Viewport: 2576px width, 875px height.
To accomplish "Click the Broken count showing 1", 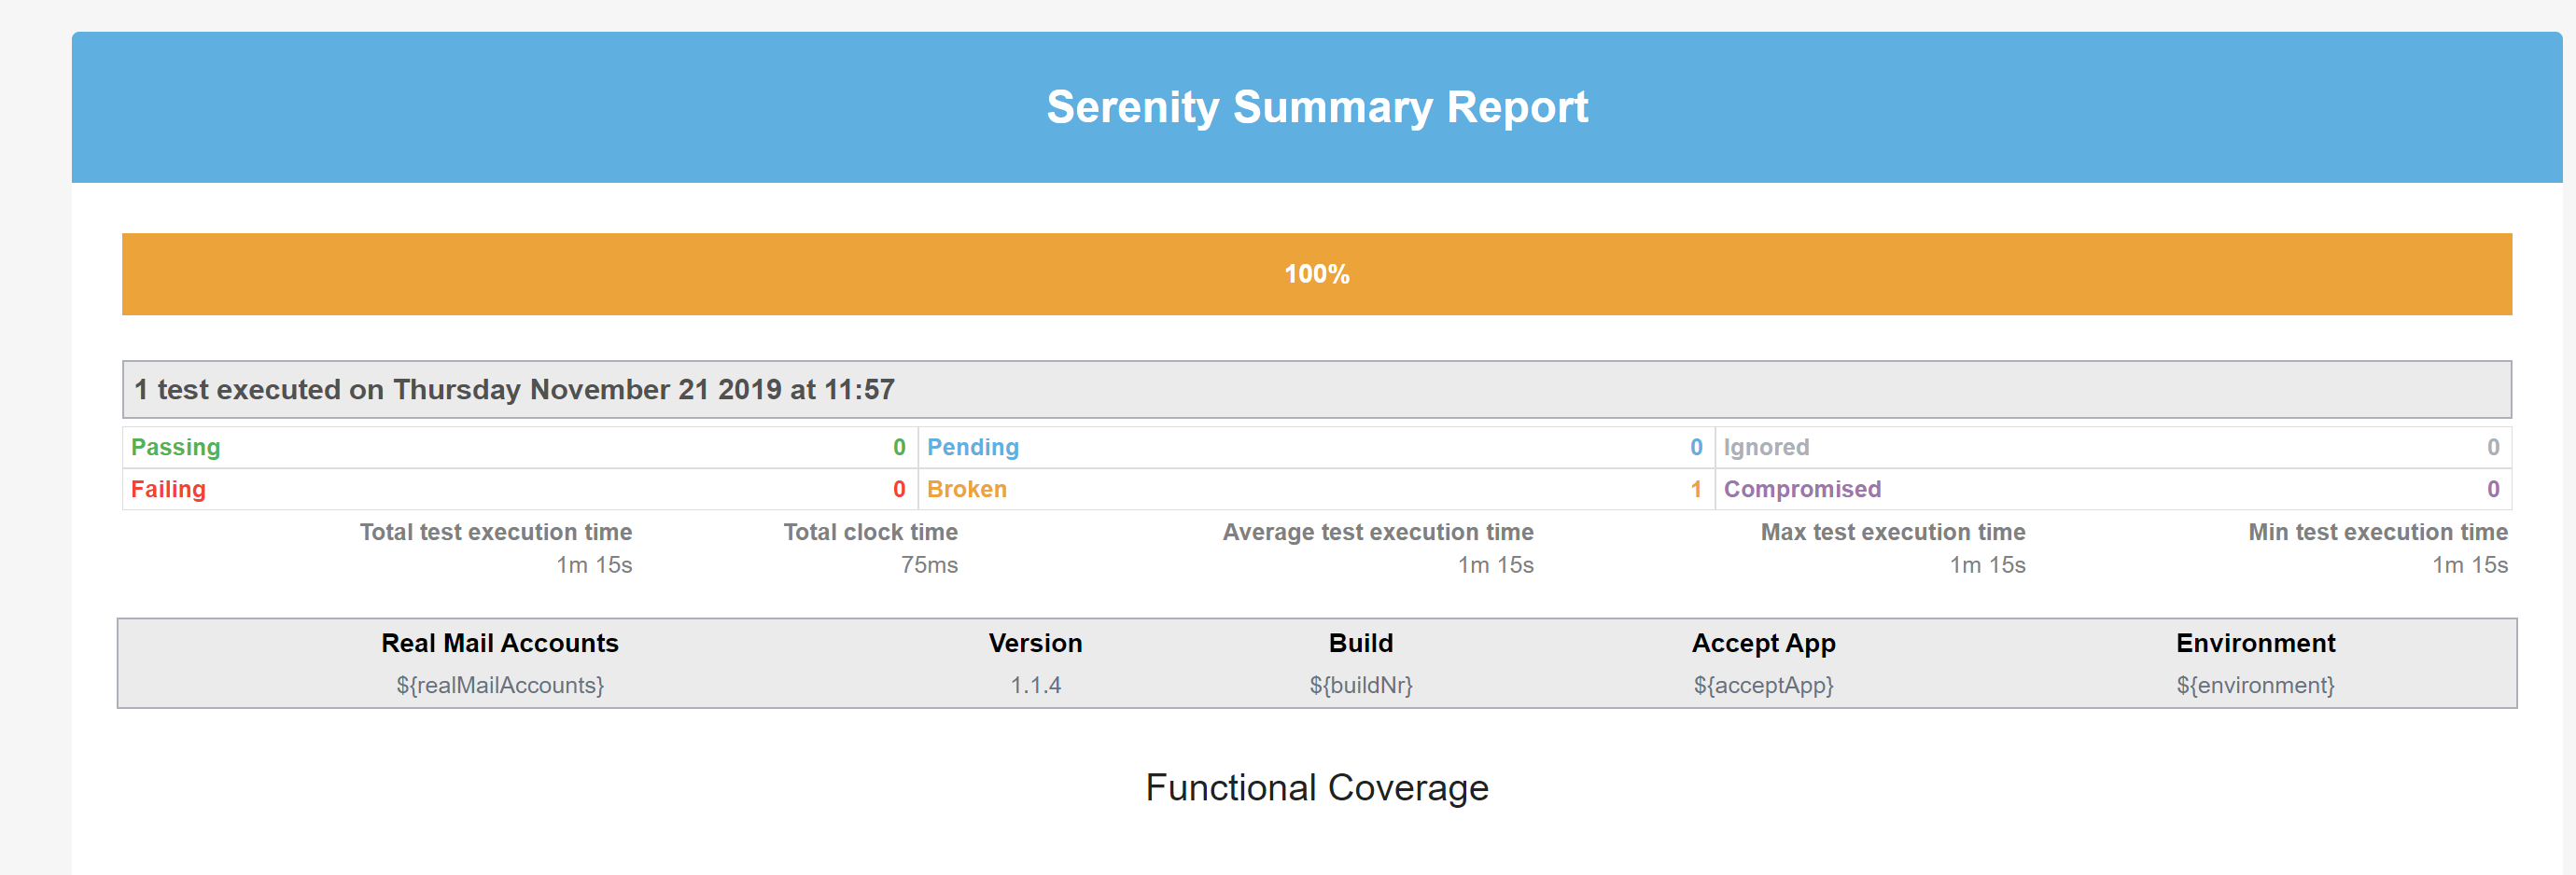I will coord(1694,489).
